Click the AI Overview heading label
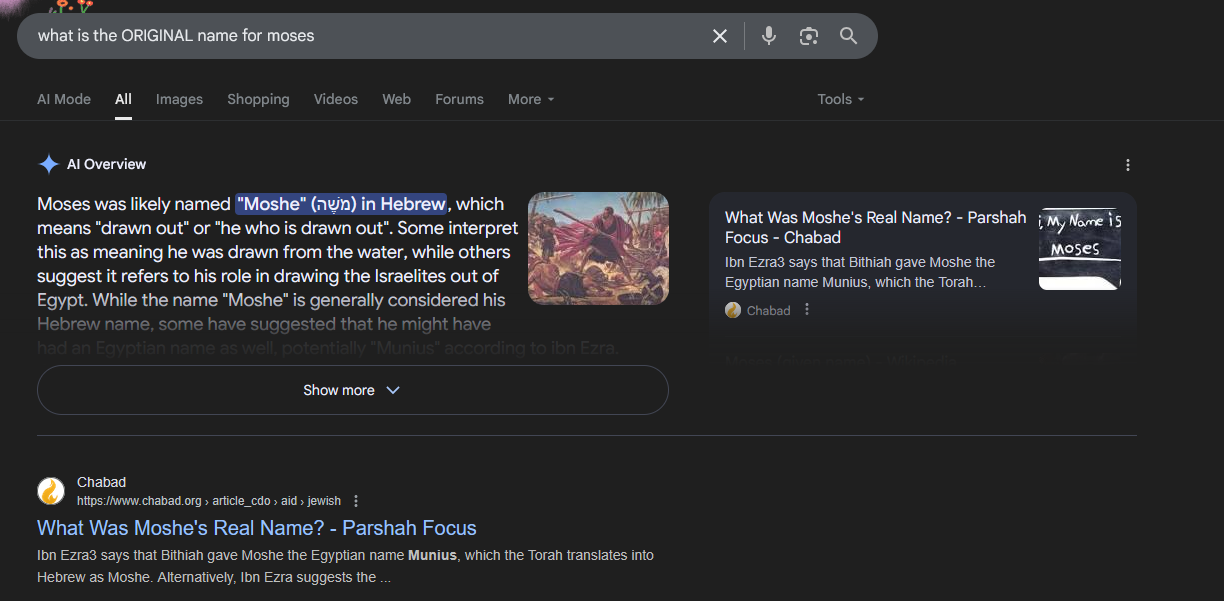 [x=106, y=164]
